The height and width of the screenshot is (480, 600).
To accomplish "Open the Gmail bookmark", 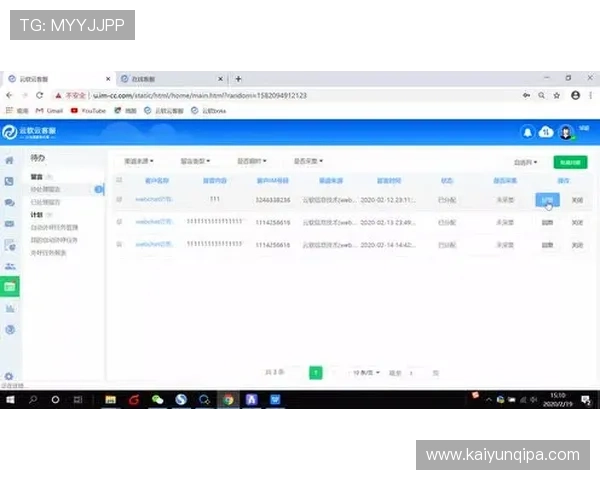I will pyautogui.click(x=49, y=111).
